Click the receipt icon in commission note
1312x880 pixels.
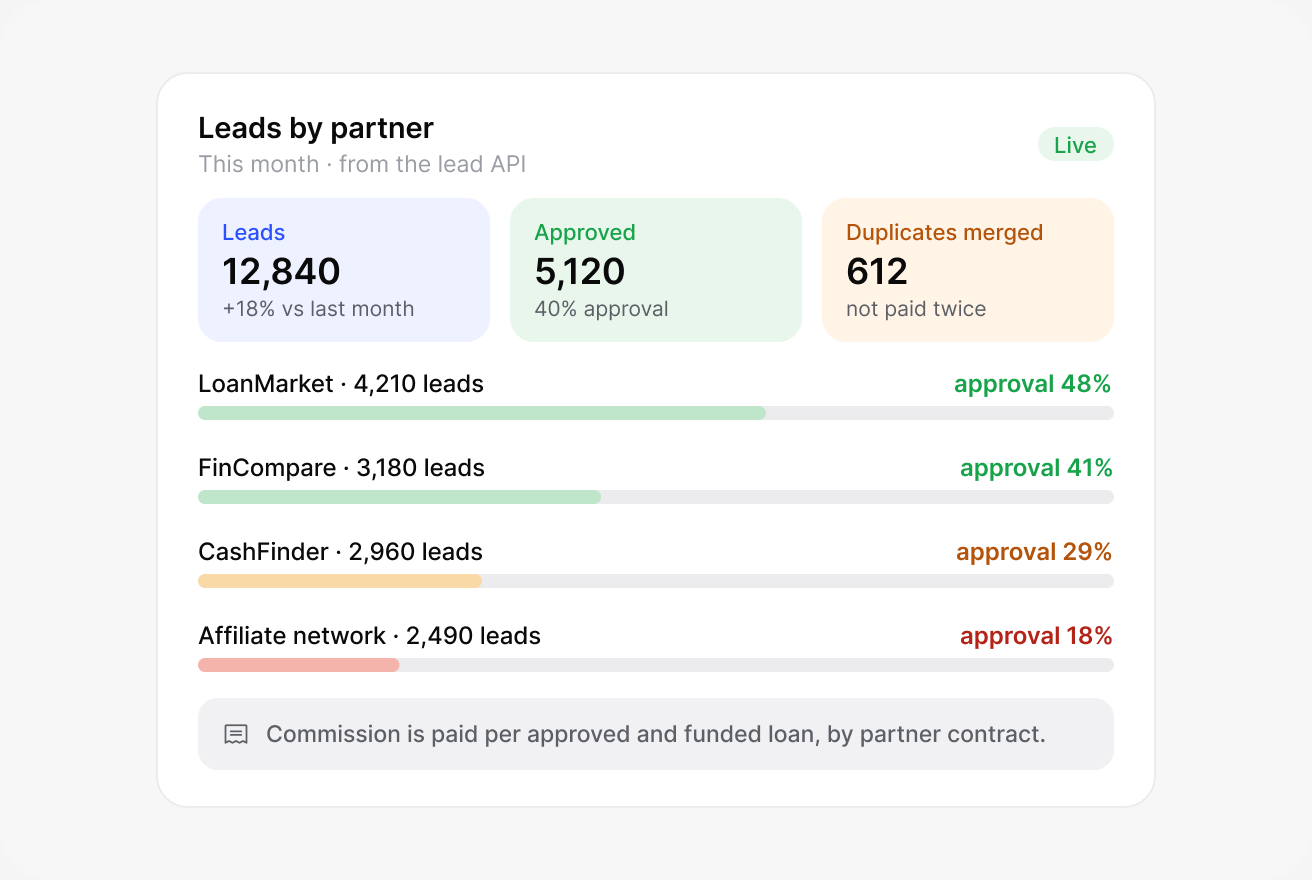coord(236,734)
